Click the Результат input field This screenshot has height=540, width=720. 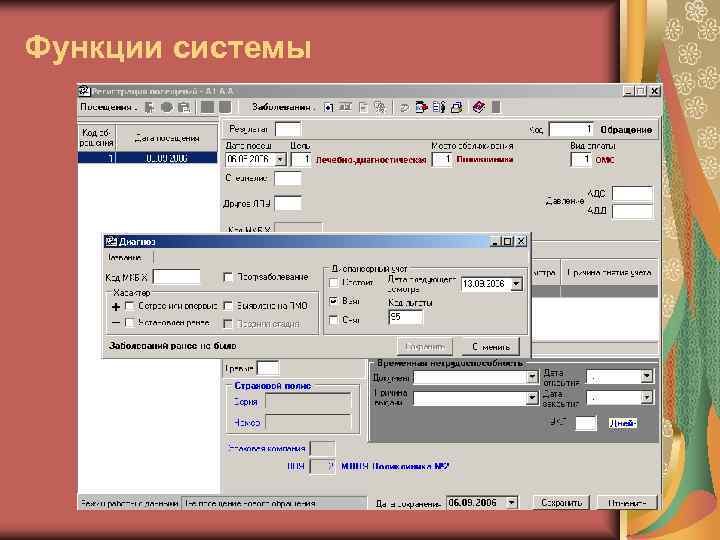pos(288,129)
